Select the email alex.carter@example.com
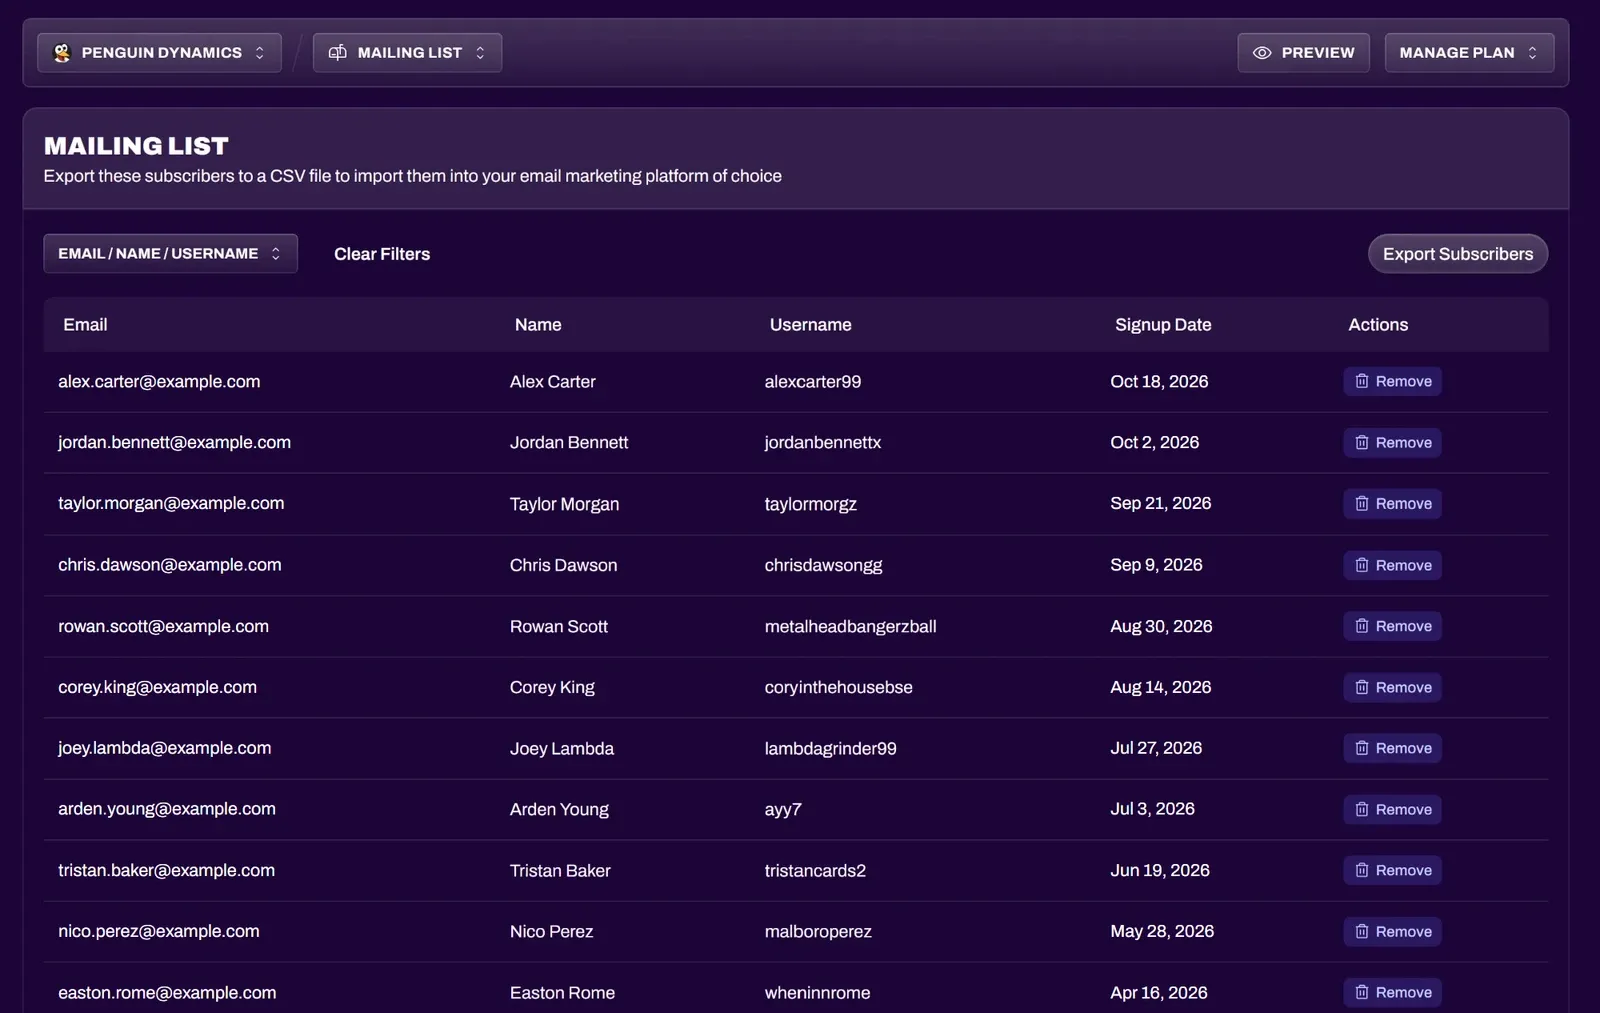Image resolution: width=1600 pixels, height=1013 pixels. pyautogui.click(x=159, y=381)
